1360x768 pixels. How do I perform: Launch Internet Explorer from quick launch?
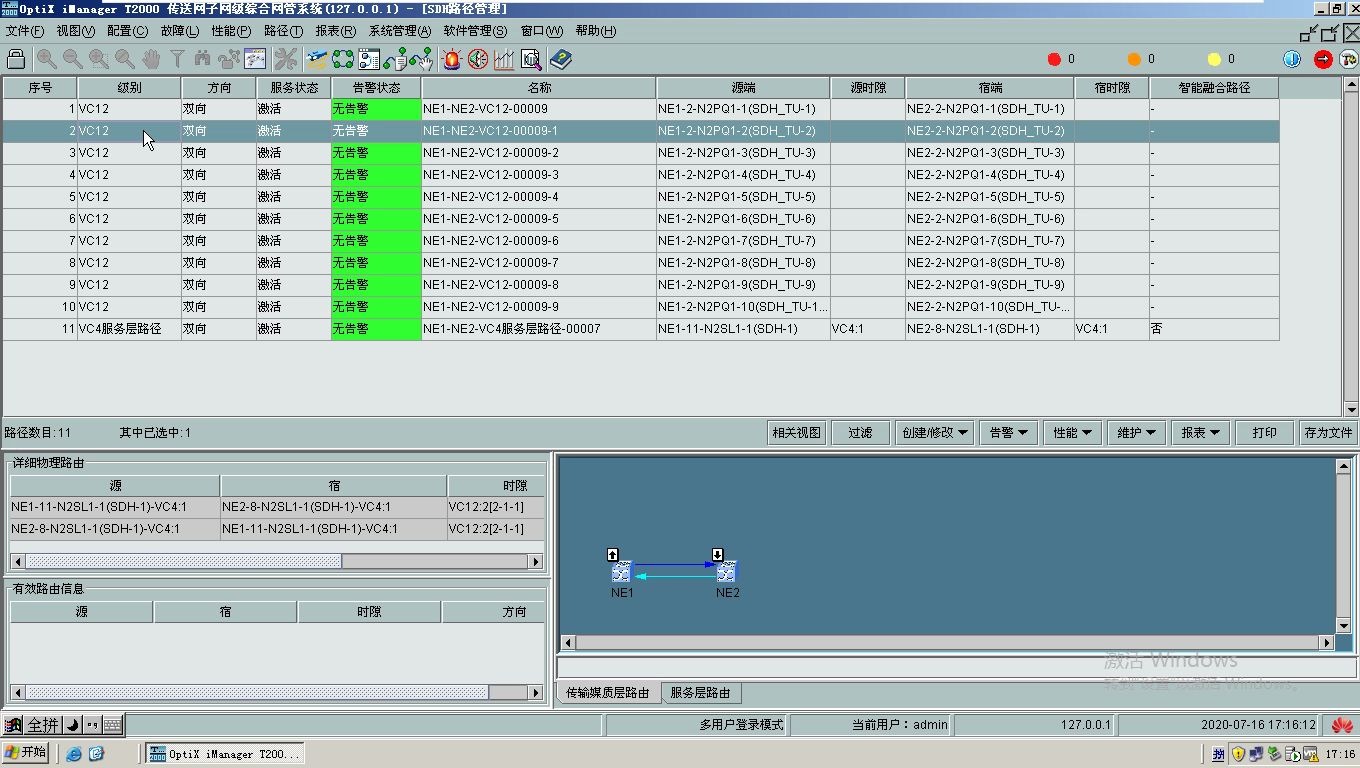pyautogui.click(x=73, y=754)
